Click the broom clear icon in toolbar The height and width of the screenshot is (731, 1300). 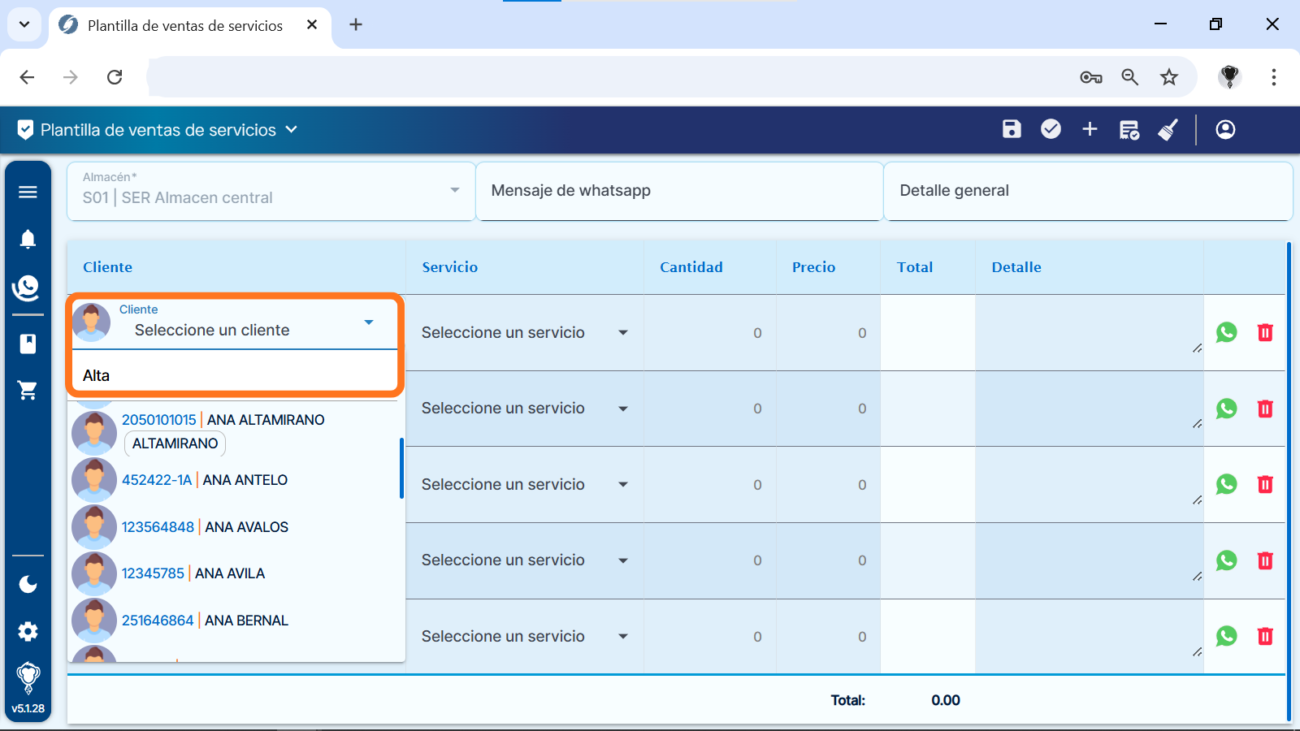coord(1168,129)
